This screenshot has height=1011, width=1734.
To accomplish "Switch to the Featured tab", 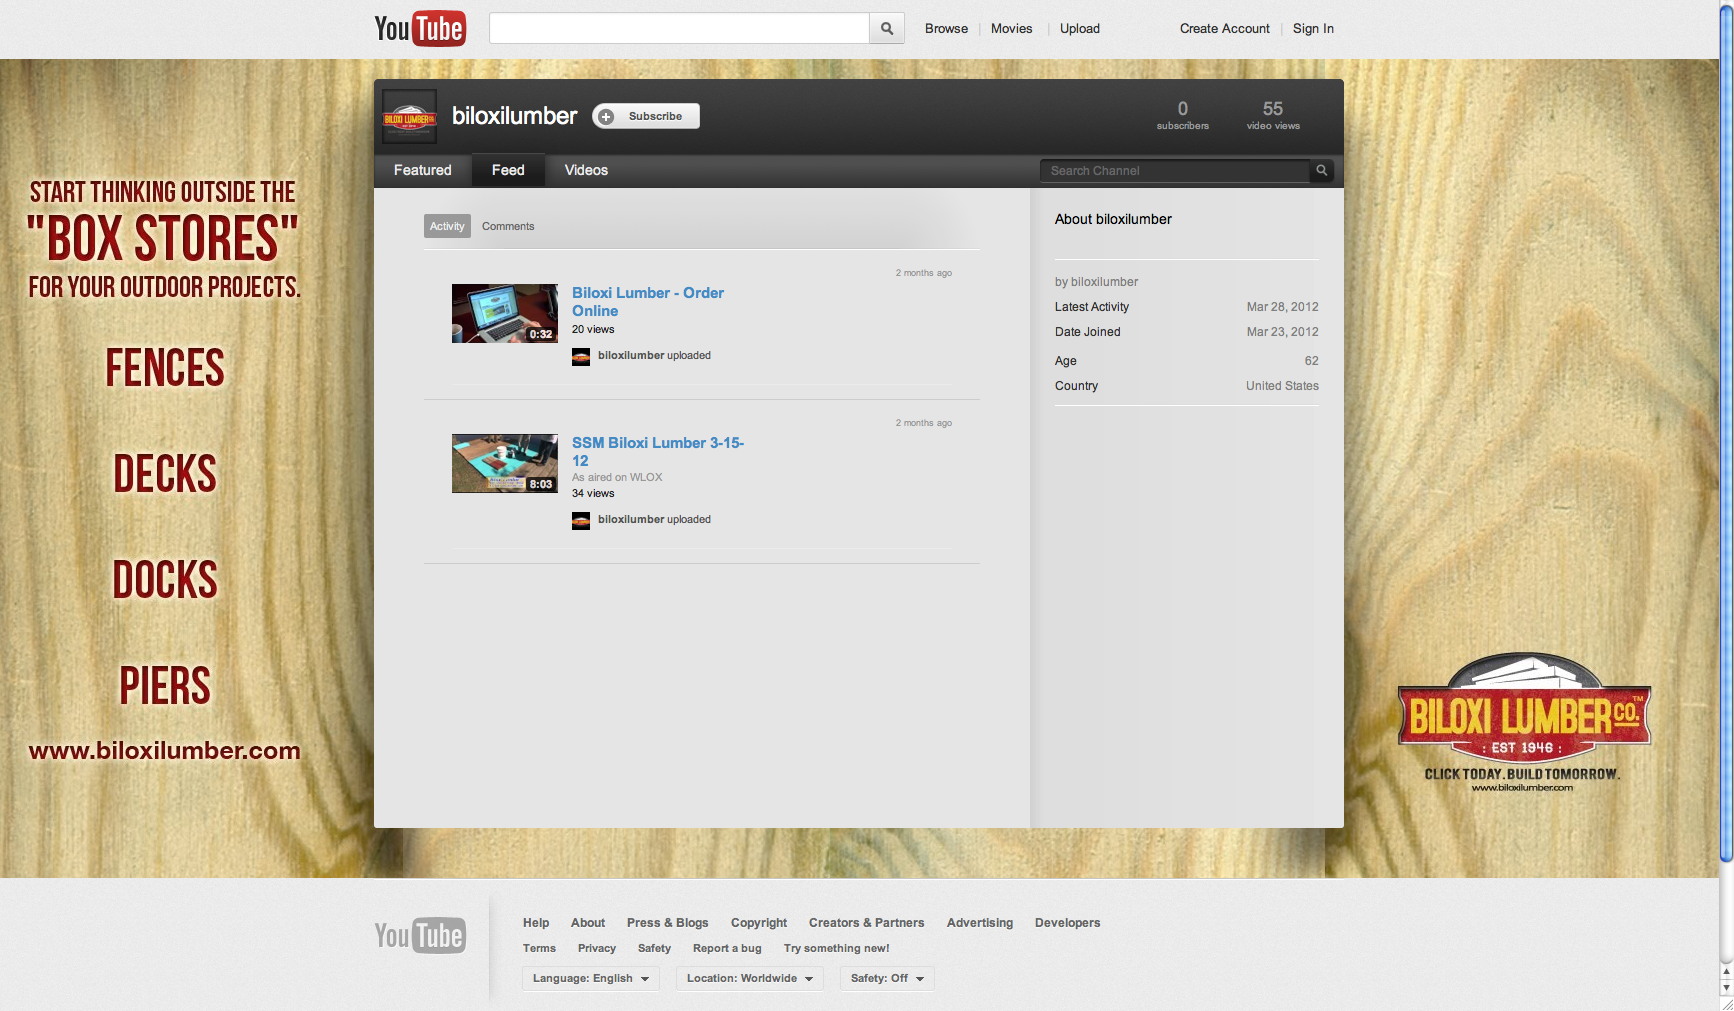I will [423, 171].
